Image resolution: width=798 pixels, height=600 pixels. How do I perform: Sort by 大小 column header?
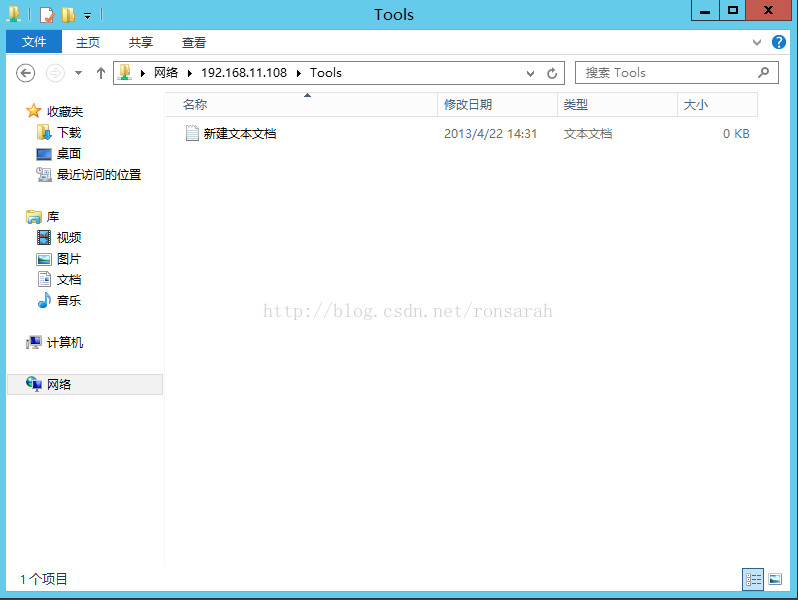click(718, 105)
